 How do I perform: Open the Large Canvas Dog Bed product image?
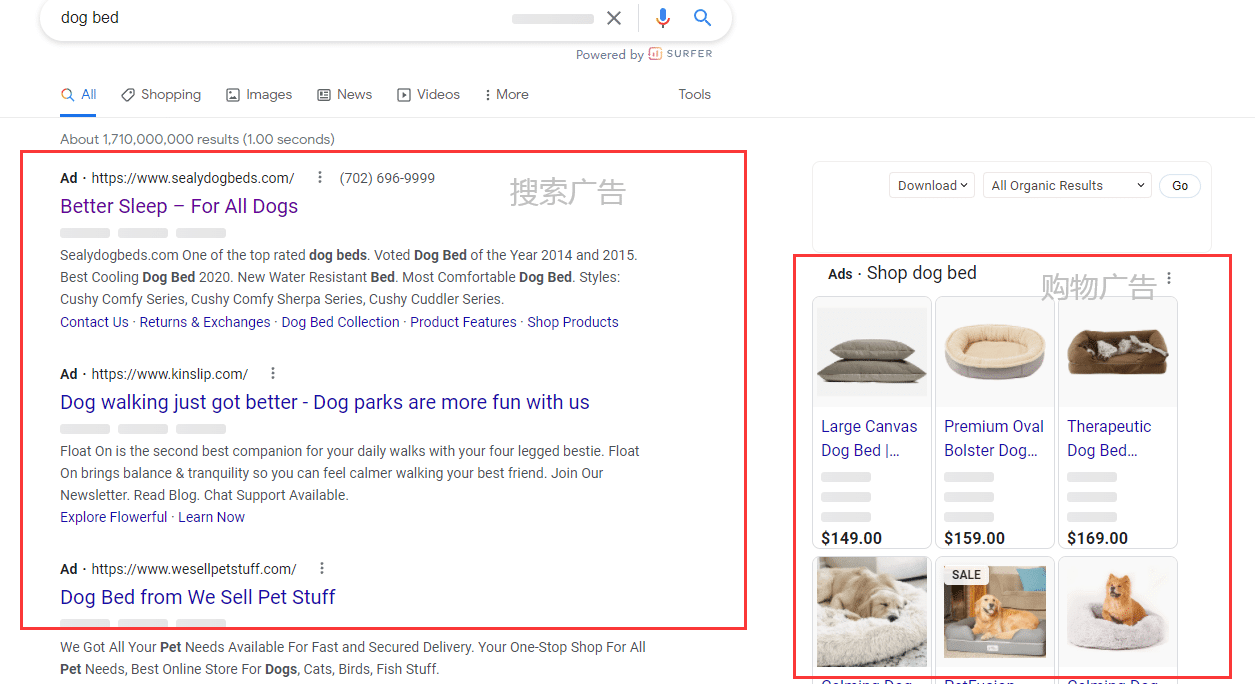[872, 352]
